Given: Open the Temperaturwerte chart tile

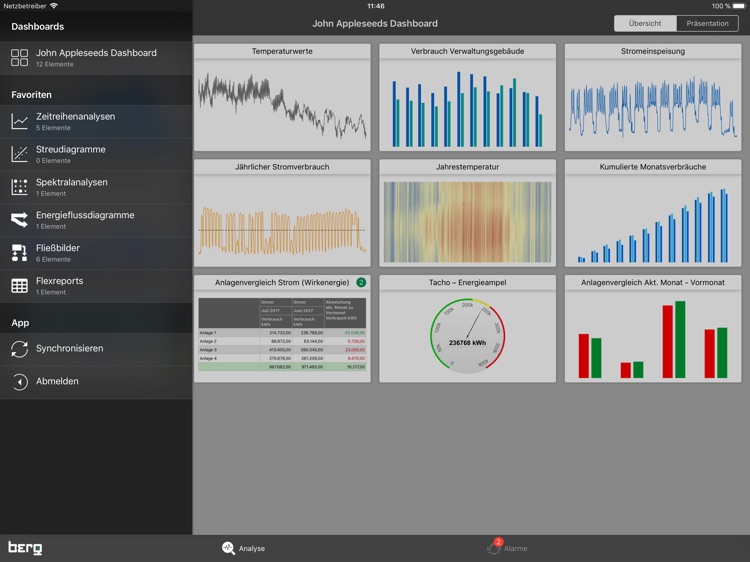Looking at the screenshot, I should [282, 98].
